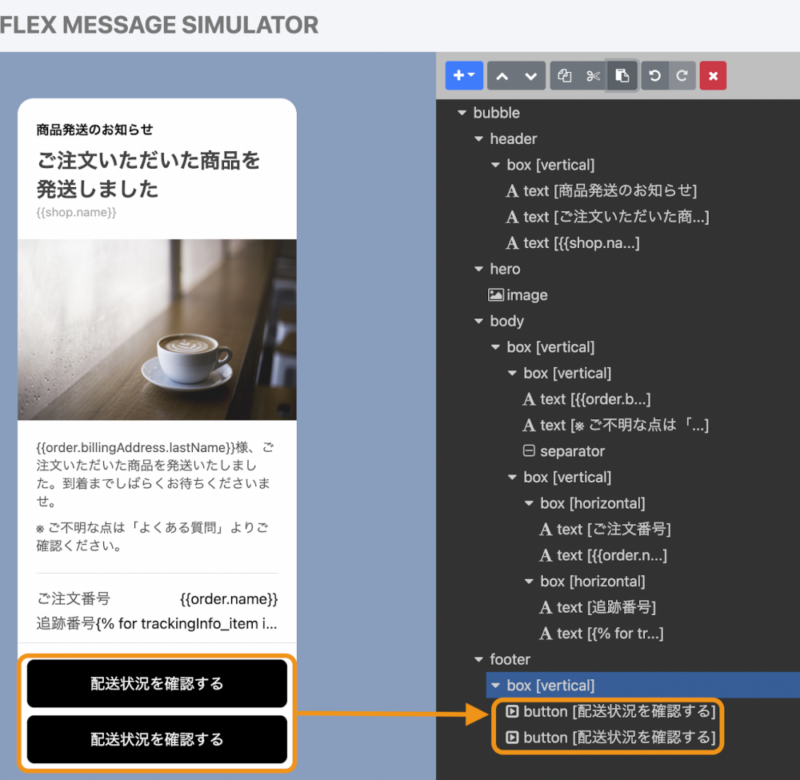The image size is (800, 780).
Task: Click the upper black 配送状況を確認する preview button
Action: [157, 683]
